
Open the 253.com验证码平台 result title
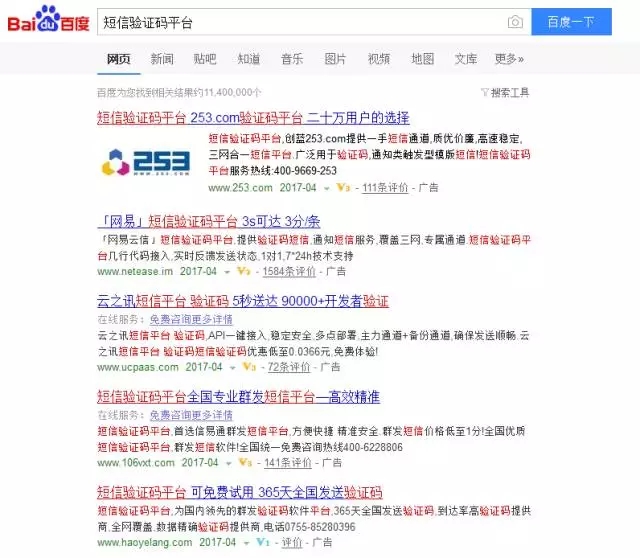pyautogui.click(x=253, y=118)
